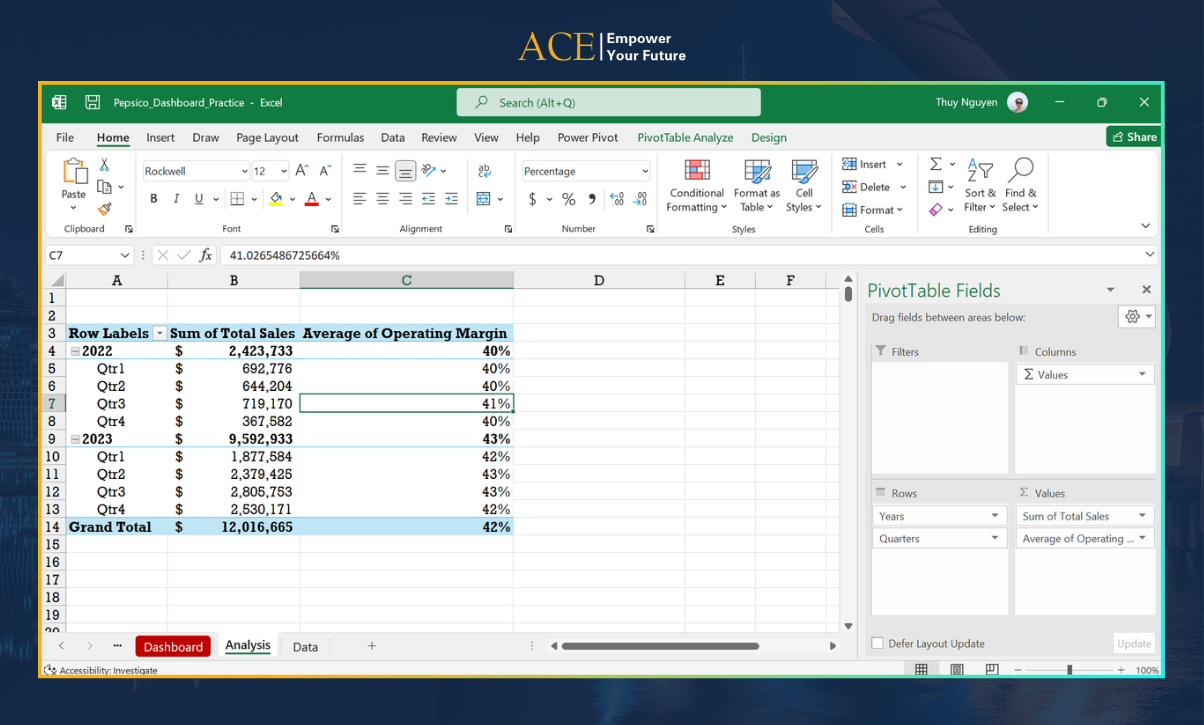Viewport: 1204px width, 725px height.
Task: Enable the Defer Layout Update checkbox
Action: pyautogui.click(x=878, y=643)
